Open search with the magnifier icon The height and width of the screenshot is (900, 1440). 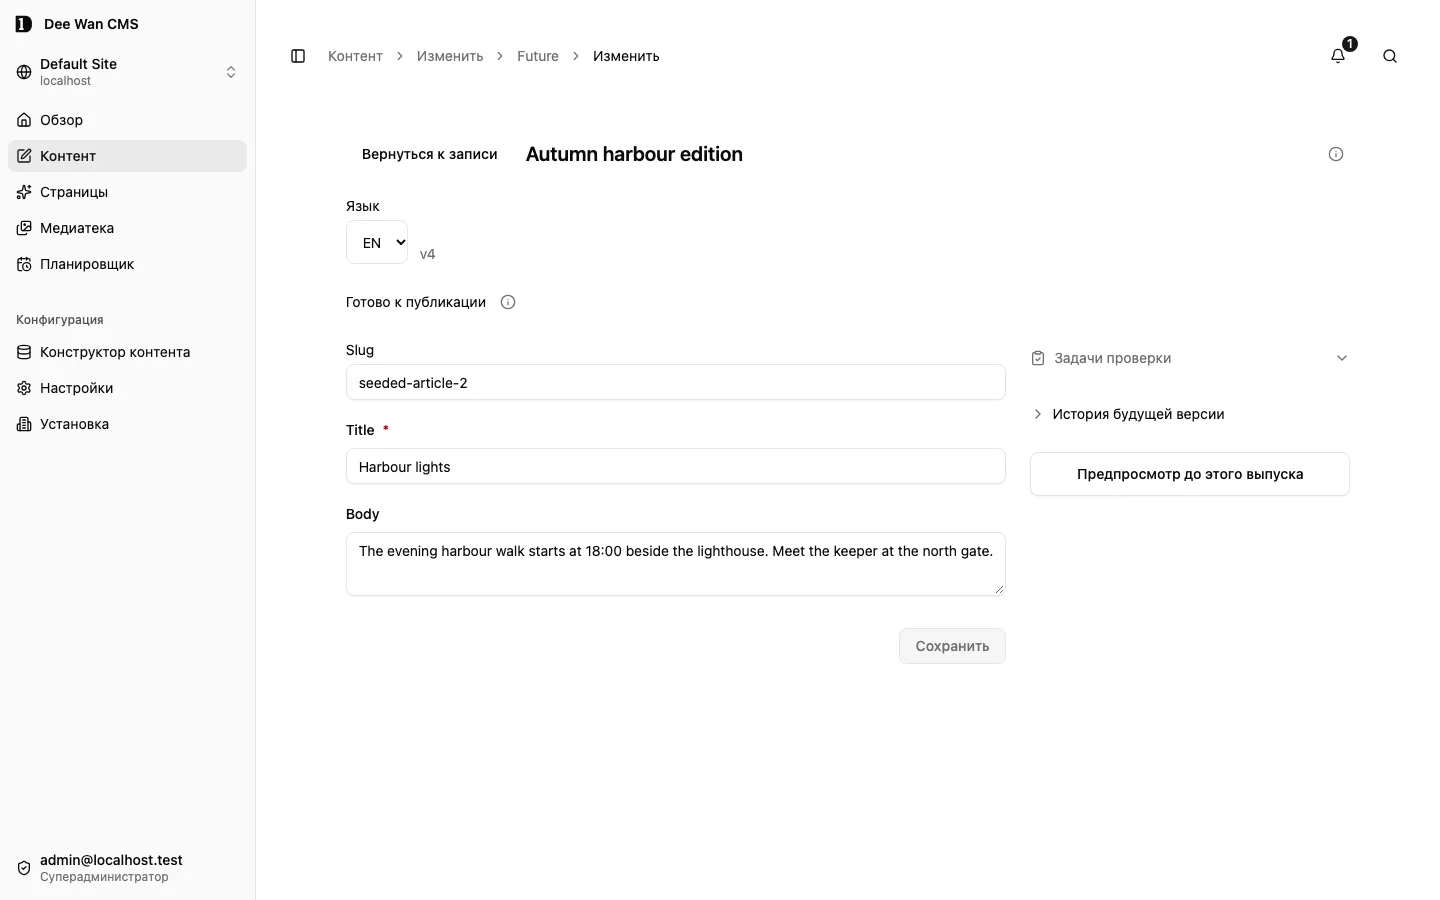[x=1390, y=56]
